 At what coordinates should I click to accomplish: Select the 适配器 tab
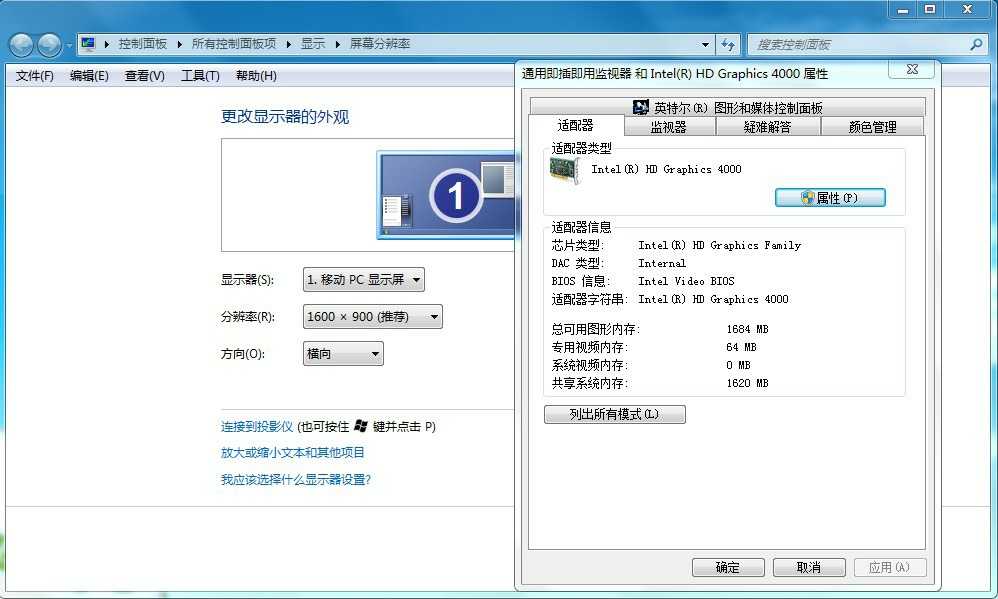(575, 125)
